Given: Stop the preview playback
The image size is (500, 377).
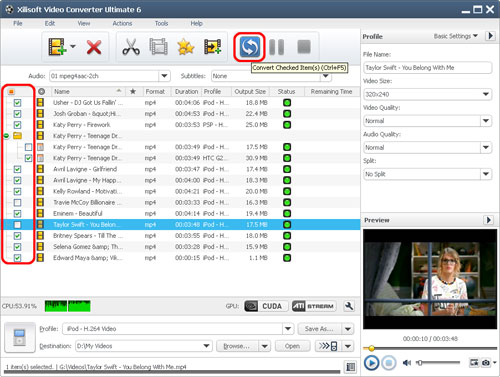Looking at the screenshot, I should click(389, 363).
